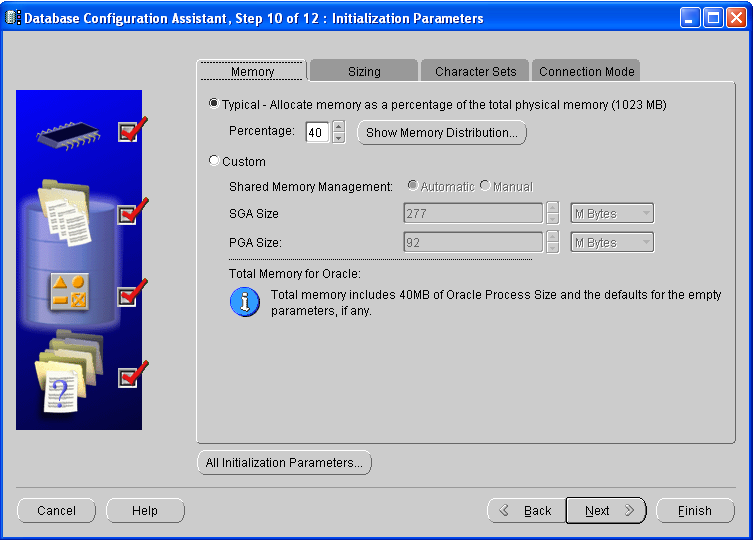Click Show Memory Distribution button

[x=442, y=132]
